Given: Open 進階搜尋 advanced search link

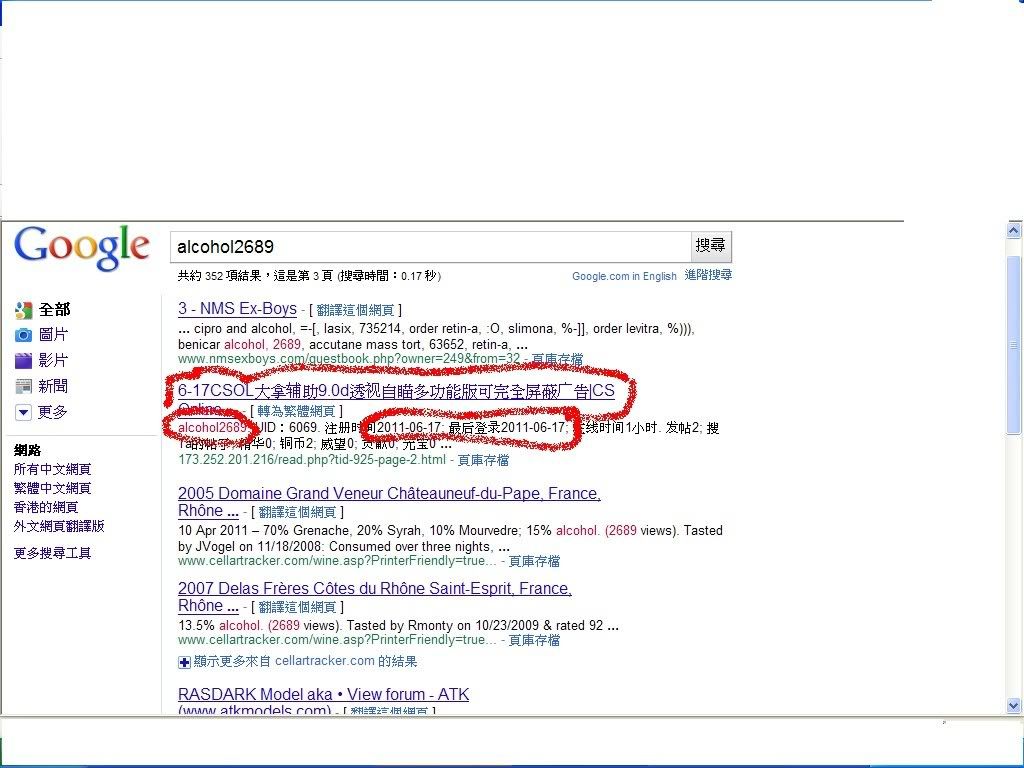Looking at the screenshot, I should (x=708, y=275).
